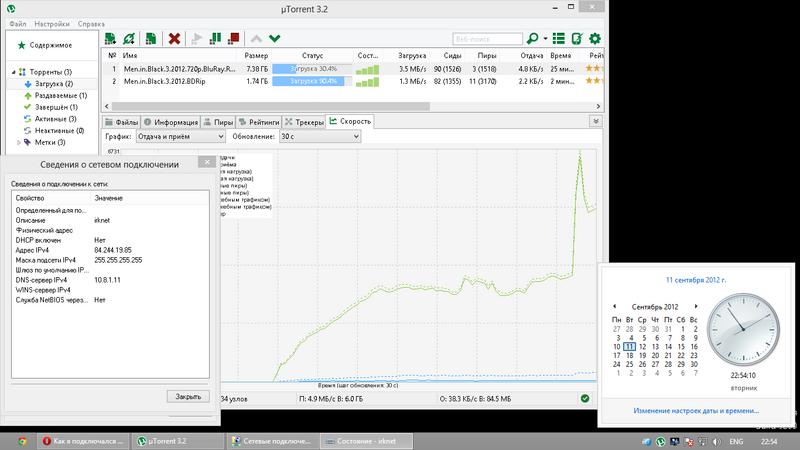Select Содержимое in the sidebar
This screenshot has height=450, width=800.
(51, 45)
